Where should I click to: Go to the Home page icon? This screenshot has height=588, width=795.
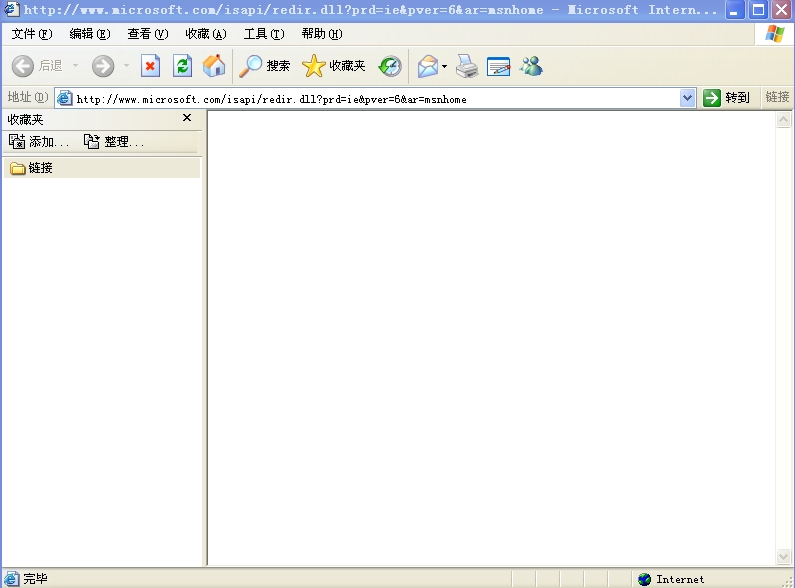tap(214, 66)
